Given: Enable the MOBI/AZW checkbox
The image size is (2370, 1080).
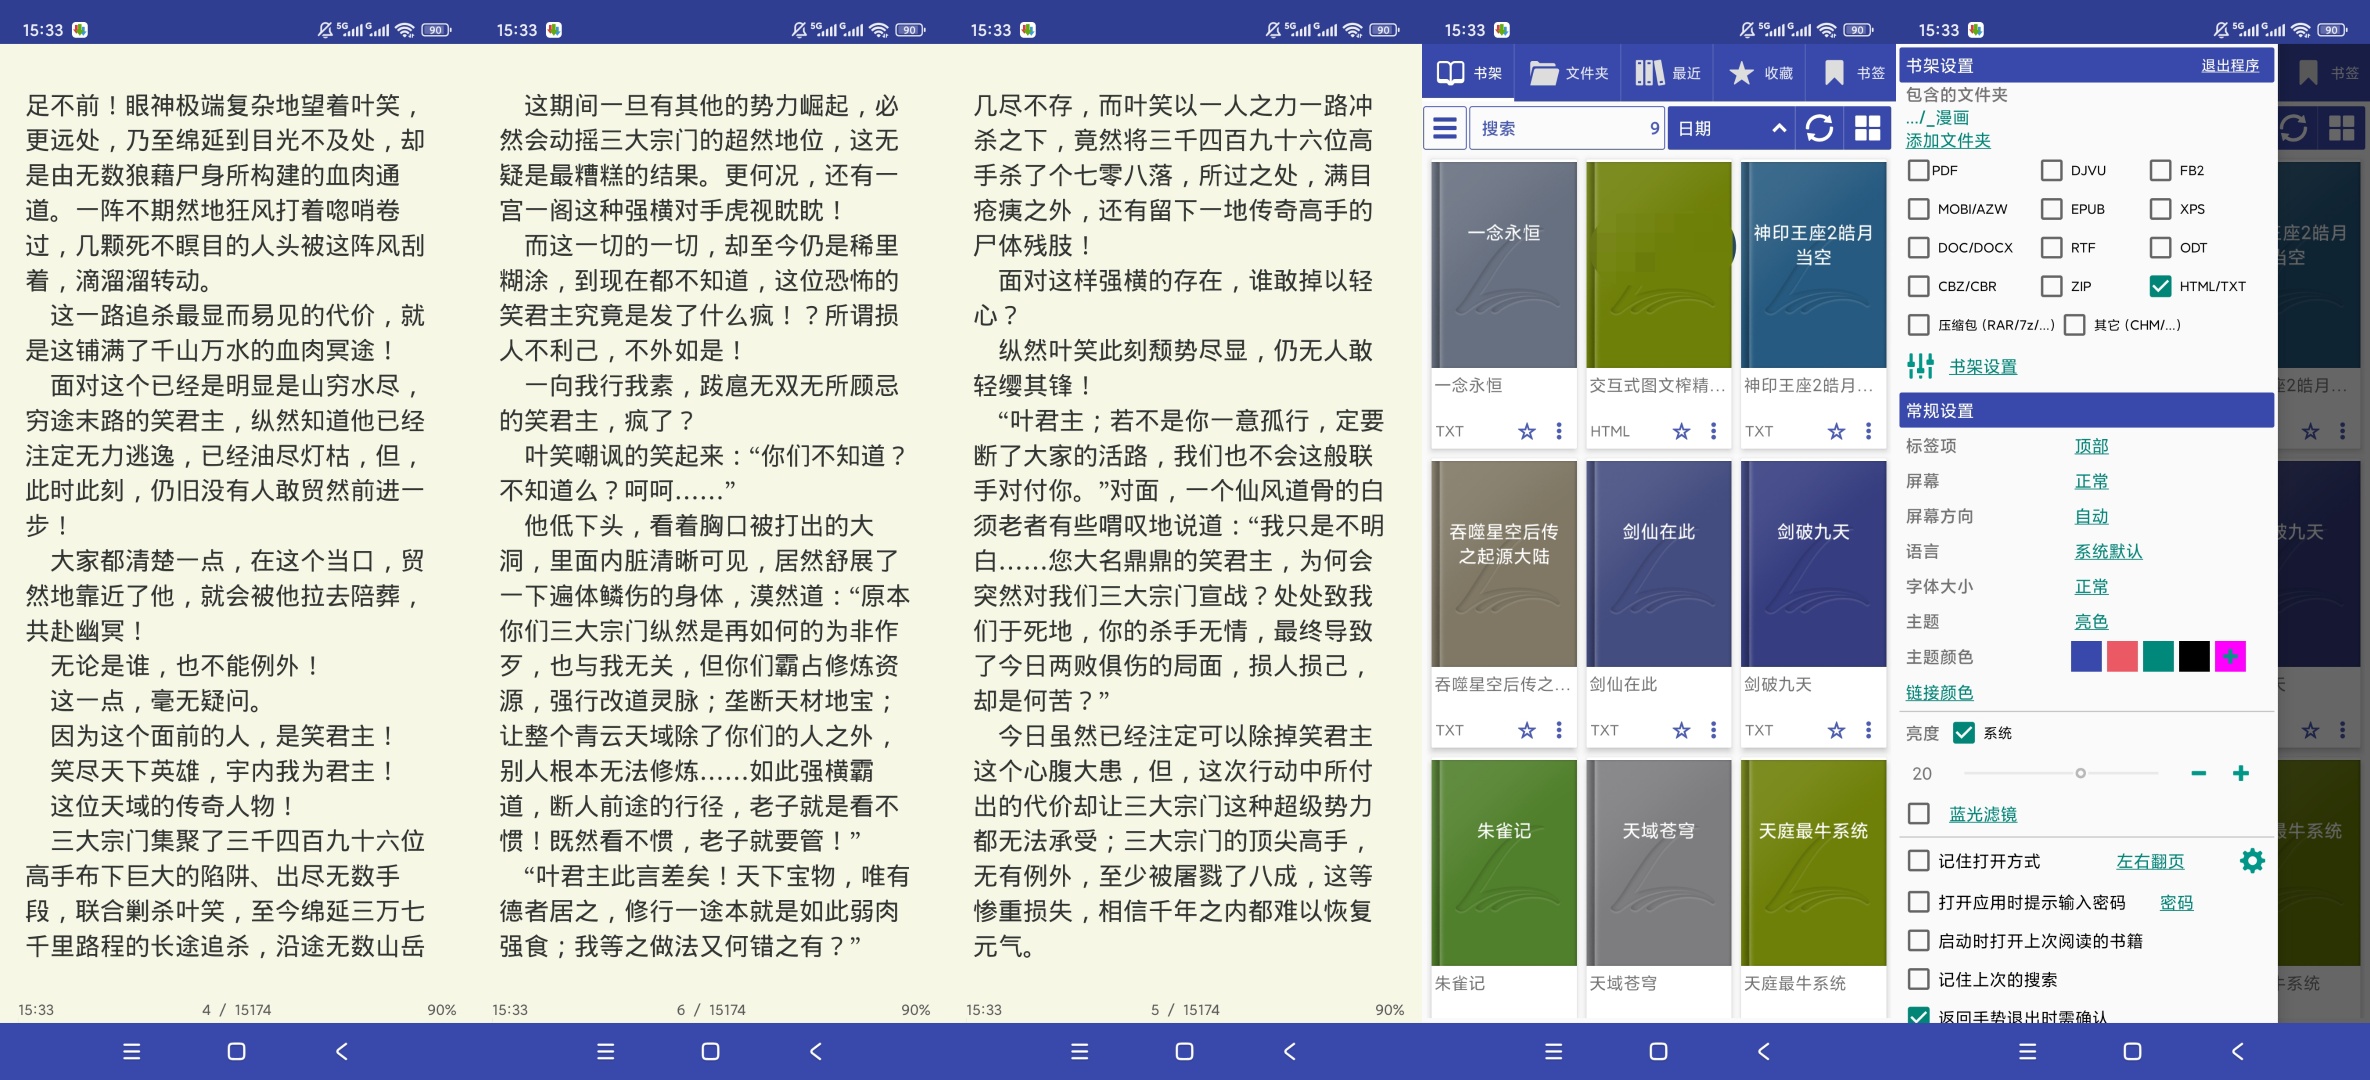Looking at the screenshot, I should [1918, 209].
